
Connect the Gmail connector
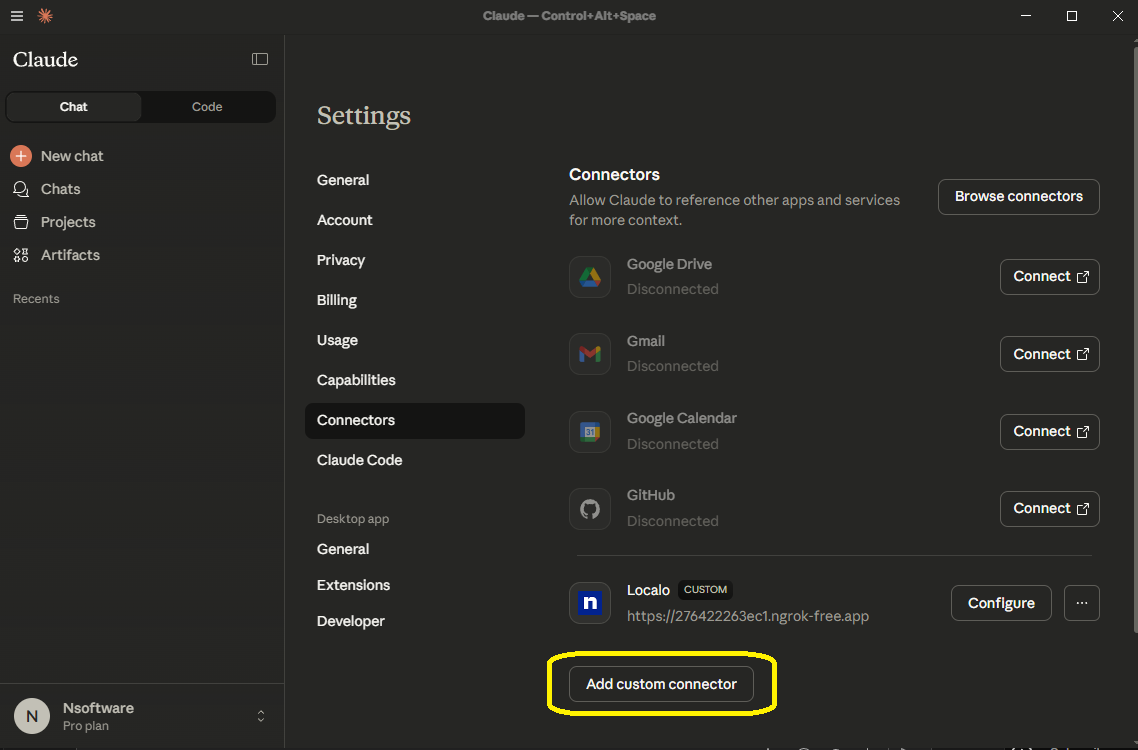pos(1049,354)
